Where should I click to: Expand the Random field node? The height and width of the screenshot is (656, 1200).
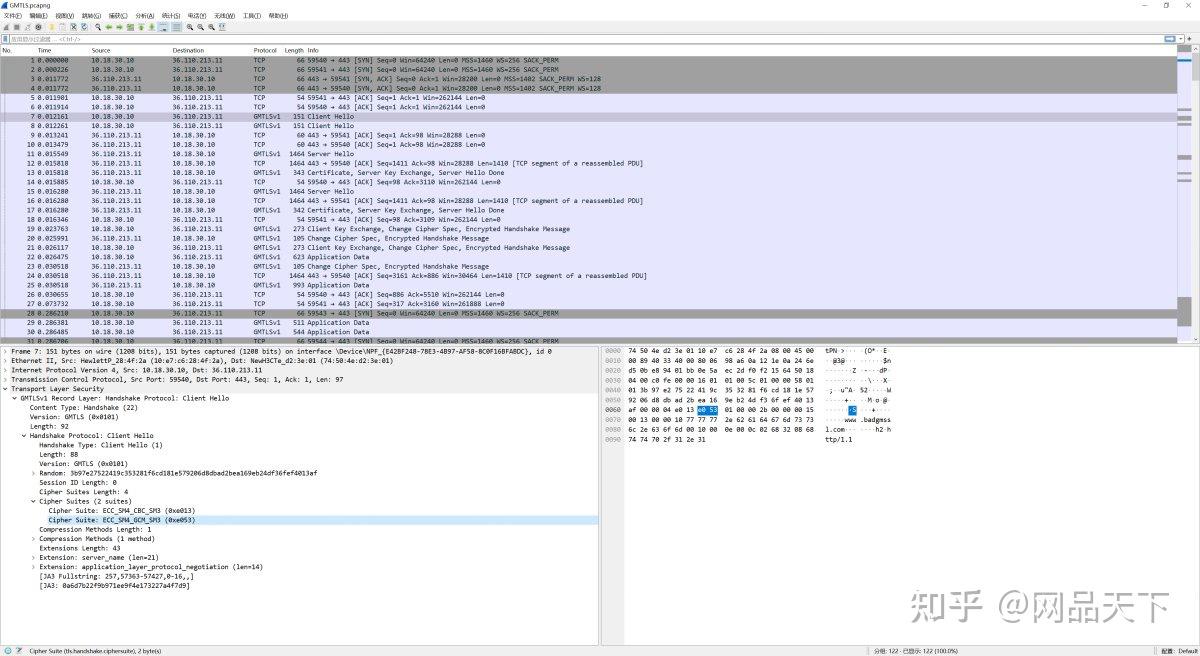34,473
